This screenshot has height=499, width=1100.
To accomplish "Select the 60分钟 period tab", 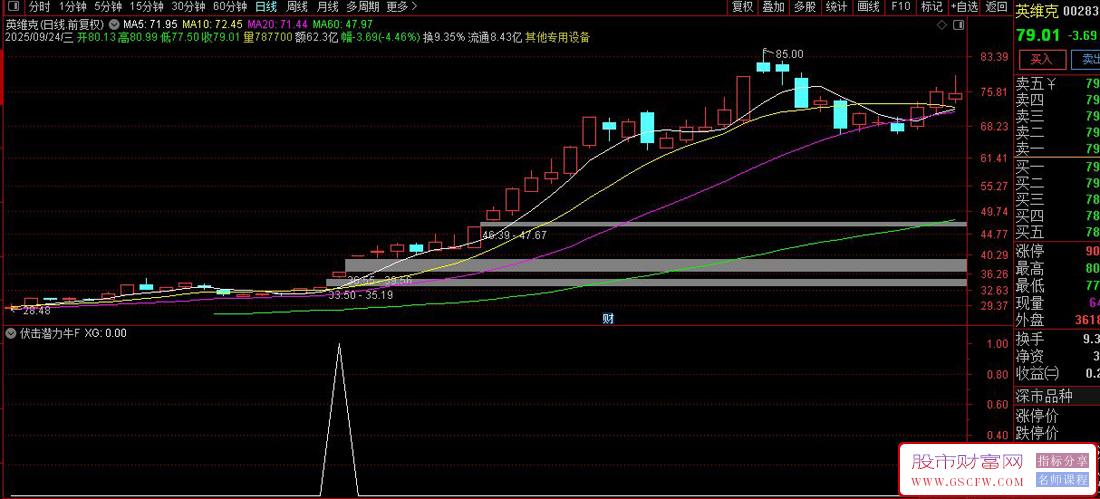I will 229,7.
